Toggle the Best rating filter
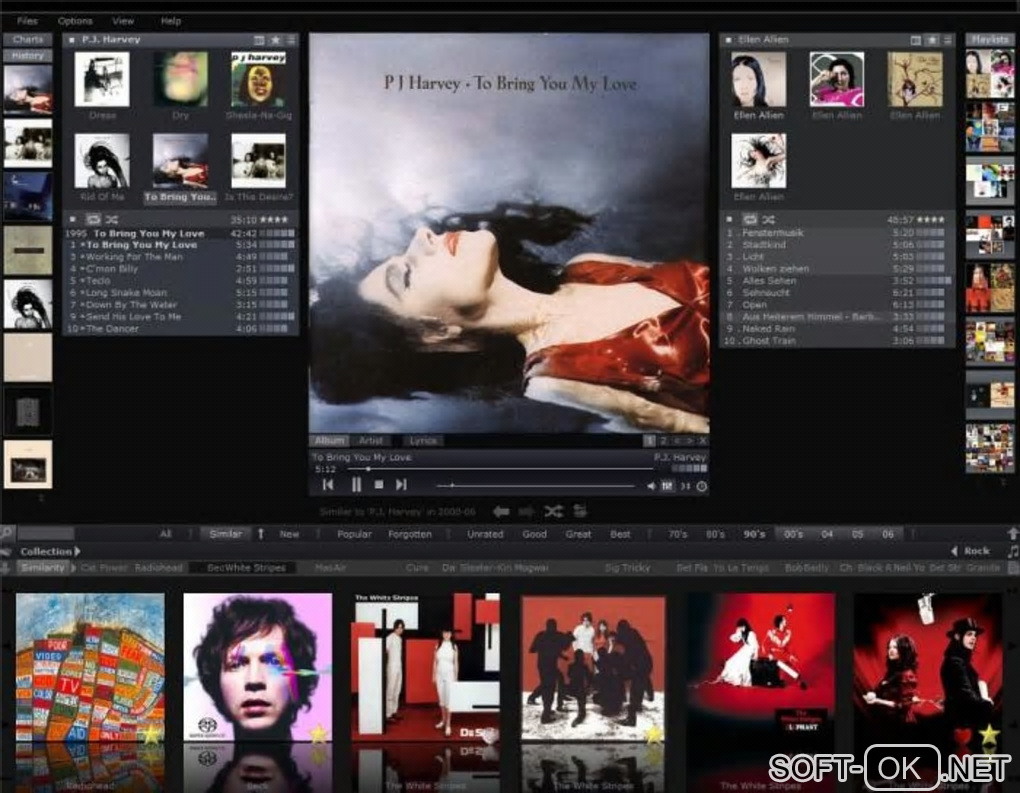Viewport: 1020px width, 793px height. pyautogui.click(x=620, y=534)
